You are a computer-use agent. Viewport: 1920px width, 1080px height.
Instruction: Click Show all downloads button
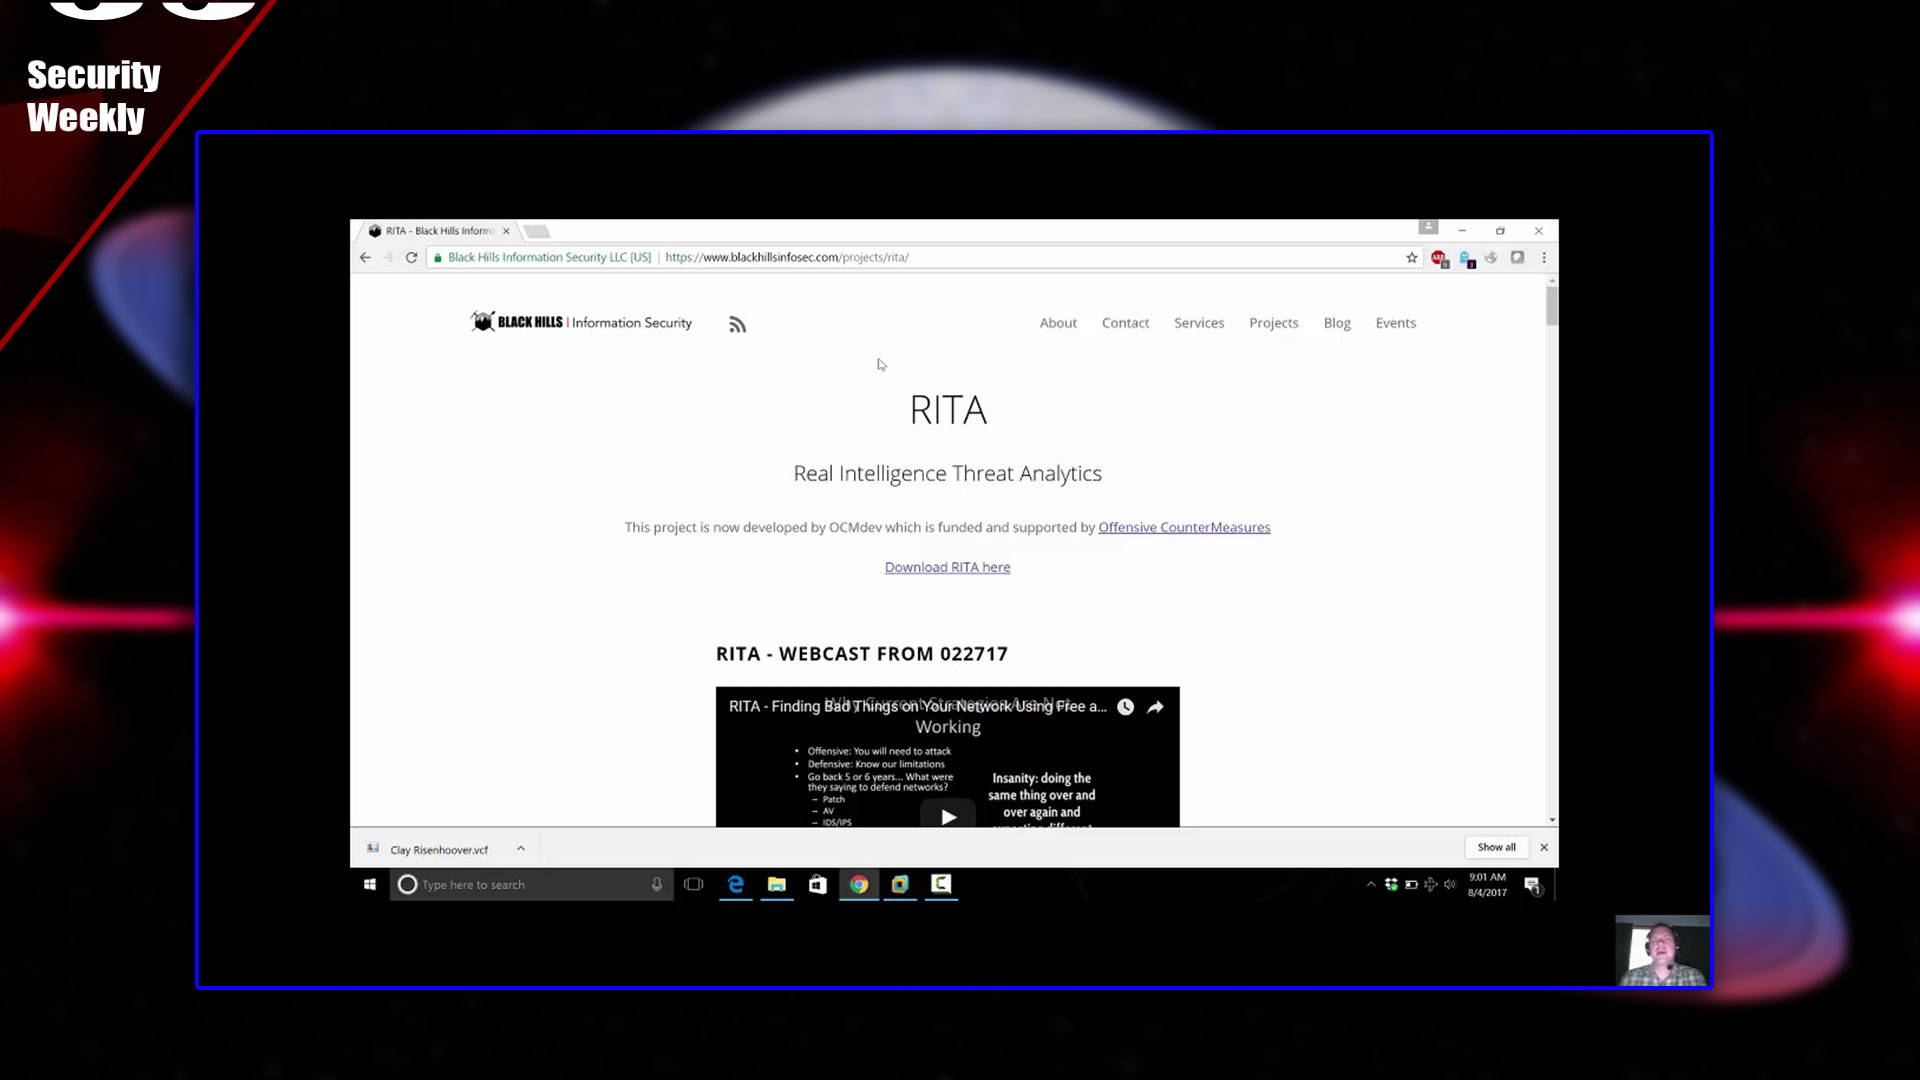pos(1497,847)
